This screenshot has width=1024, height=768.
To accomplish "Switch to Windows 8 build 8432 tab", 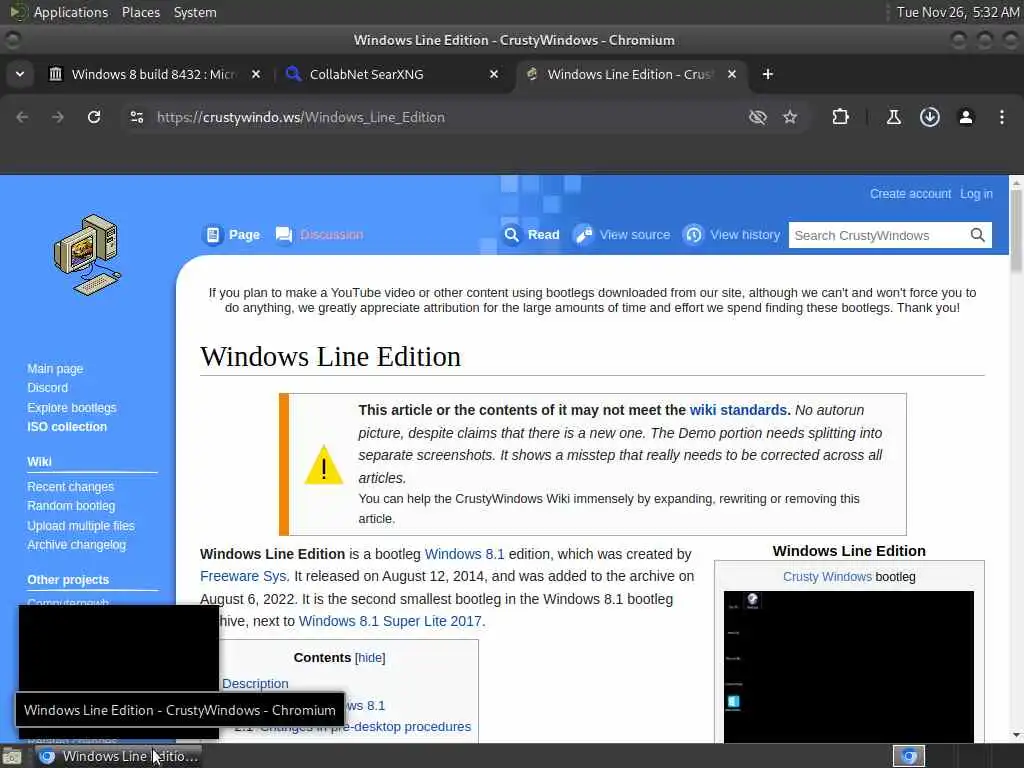I will [153, 74].
